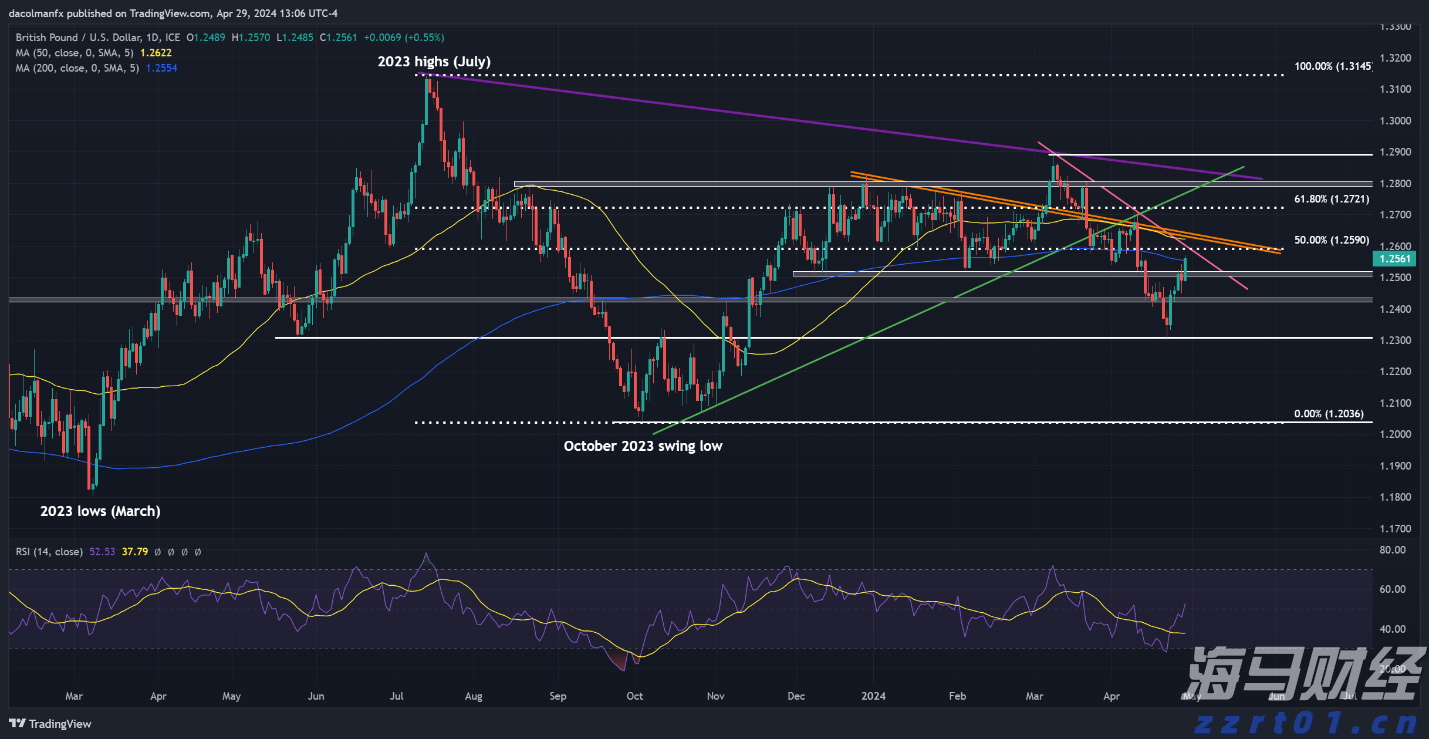Select the RSI (14, close) indicator legend
This screenshot has height=739, width=1429.
click(x=49, y=551)
